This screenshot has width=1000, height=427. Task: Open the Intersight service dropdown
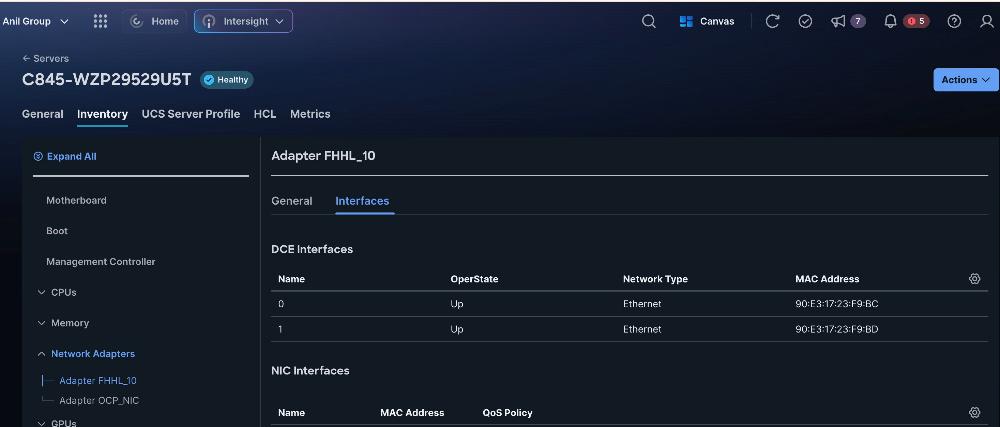tap(244, 21)
